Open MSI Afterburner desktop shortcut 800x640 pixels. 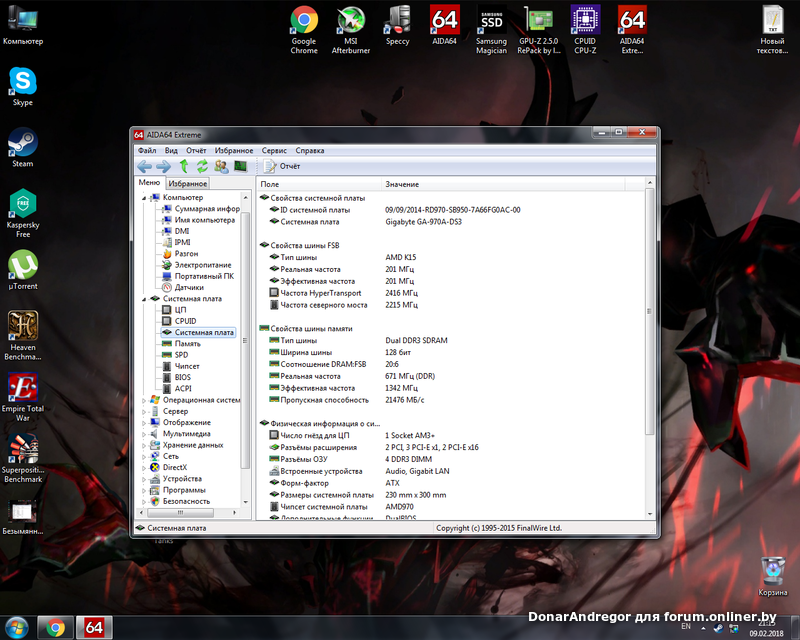coord(350,21)
